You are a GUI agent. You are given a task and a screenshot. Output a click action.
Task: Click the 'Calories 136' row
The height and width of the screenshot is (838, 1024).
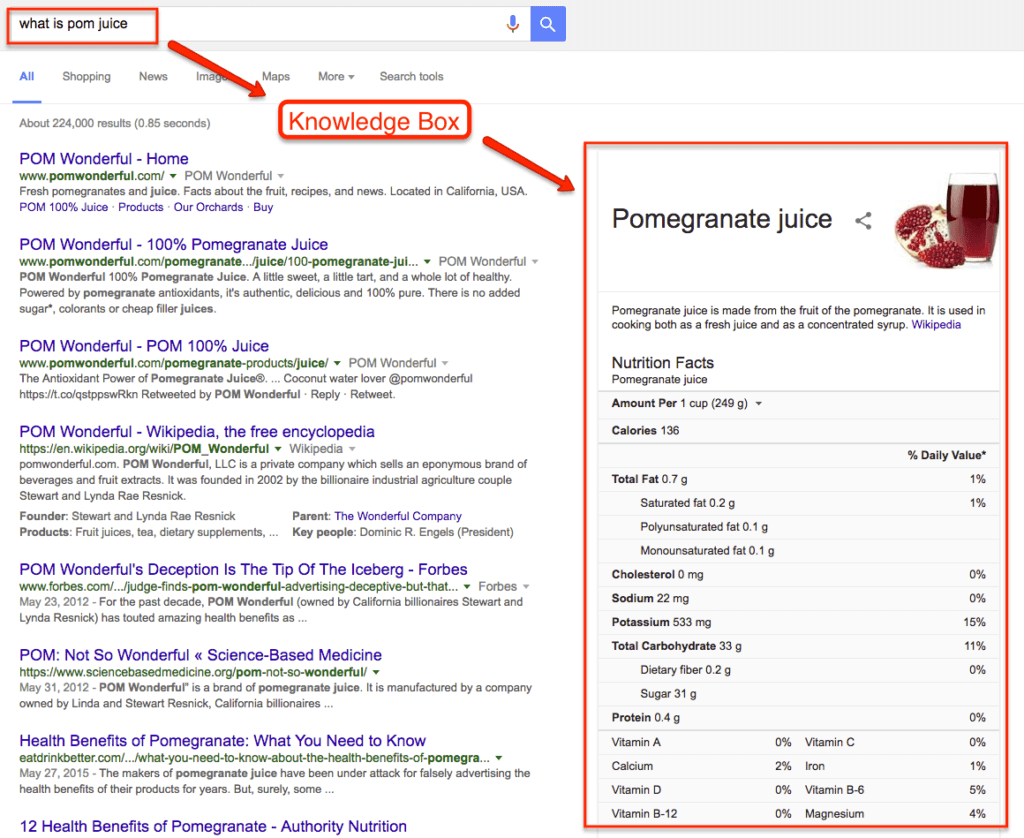(x=799, y=430)
